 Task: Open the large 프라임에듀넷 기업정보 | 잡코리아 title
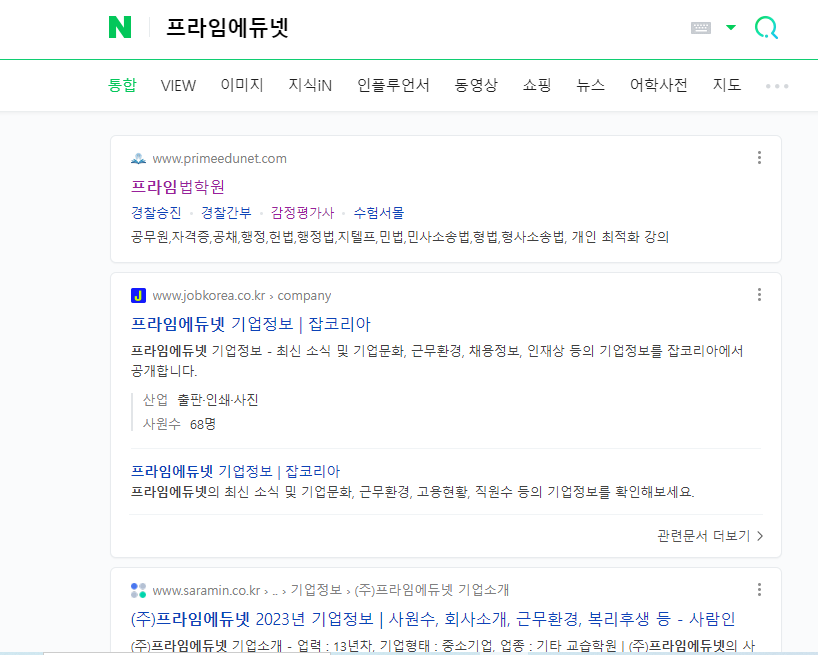(x=250, y=324)
